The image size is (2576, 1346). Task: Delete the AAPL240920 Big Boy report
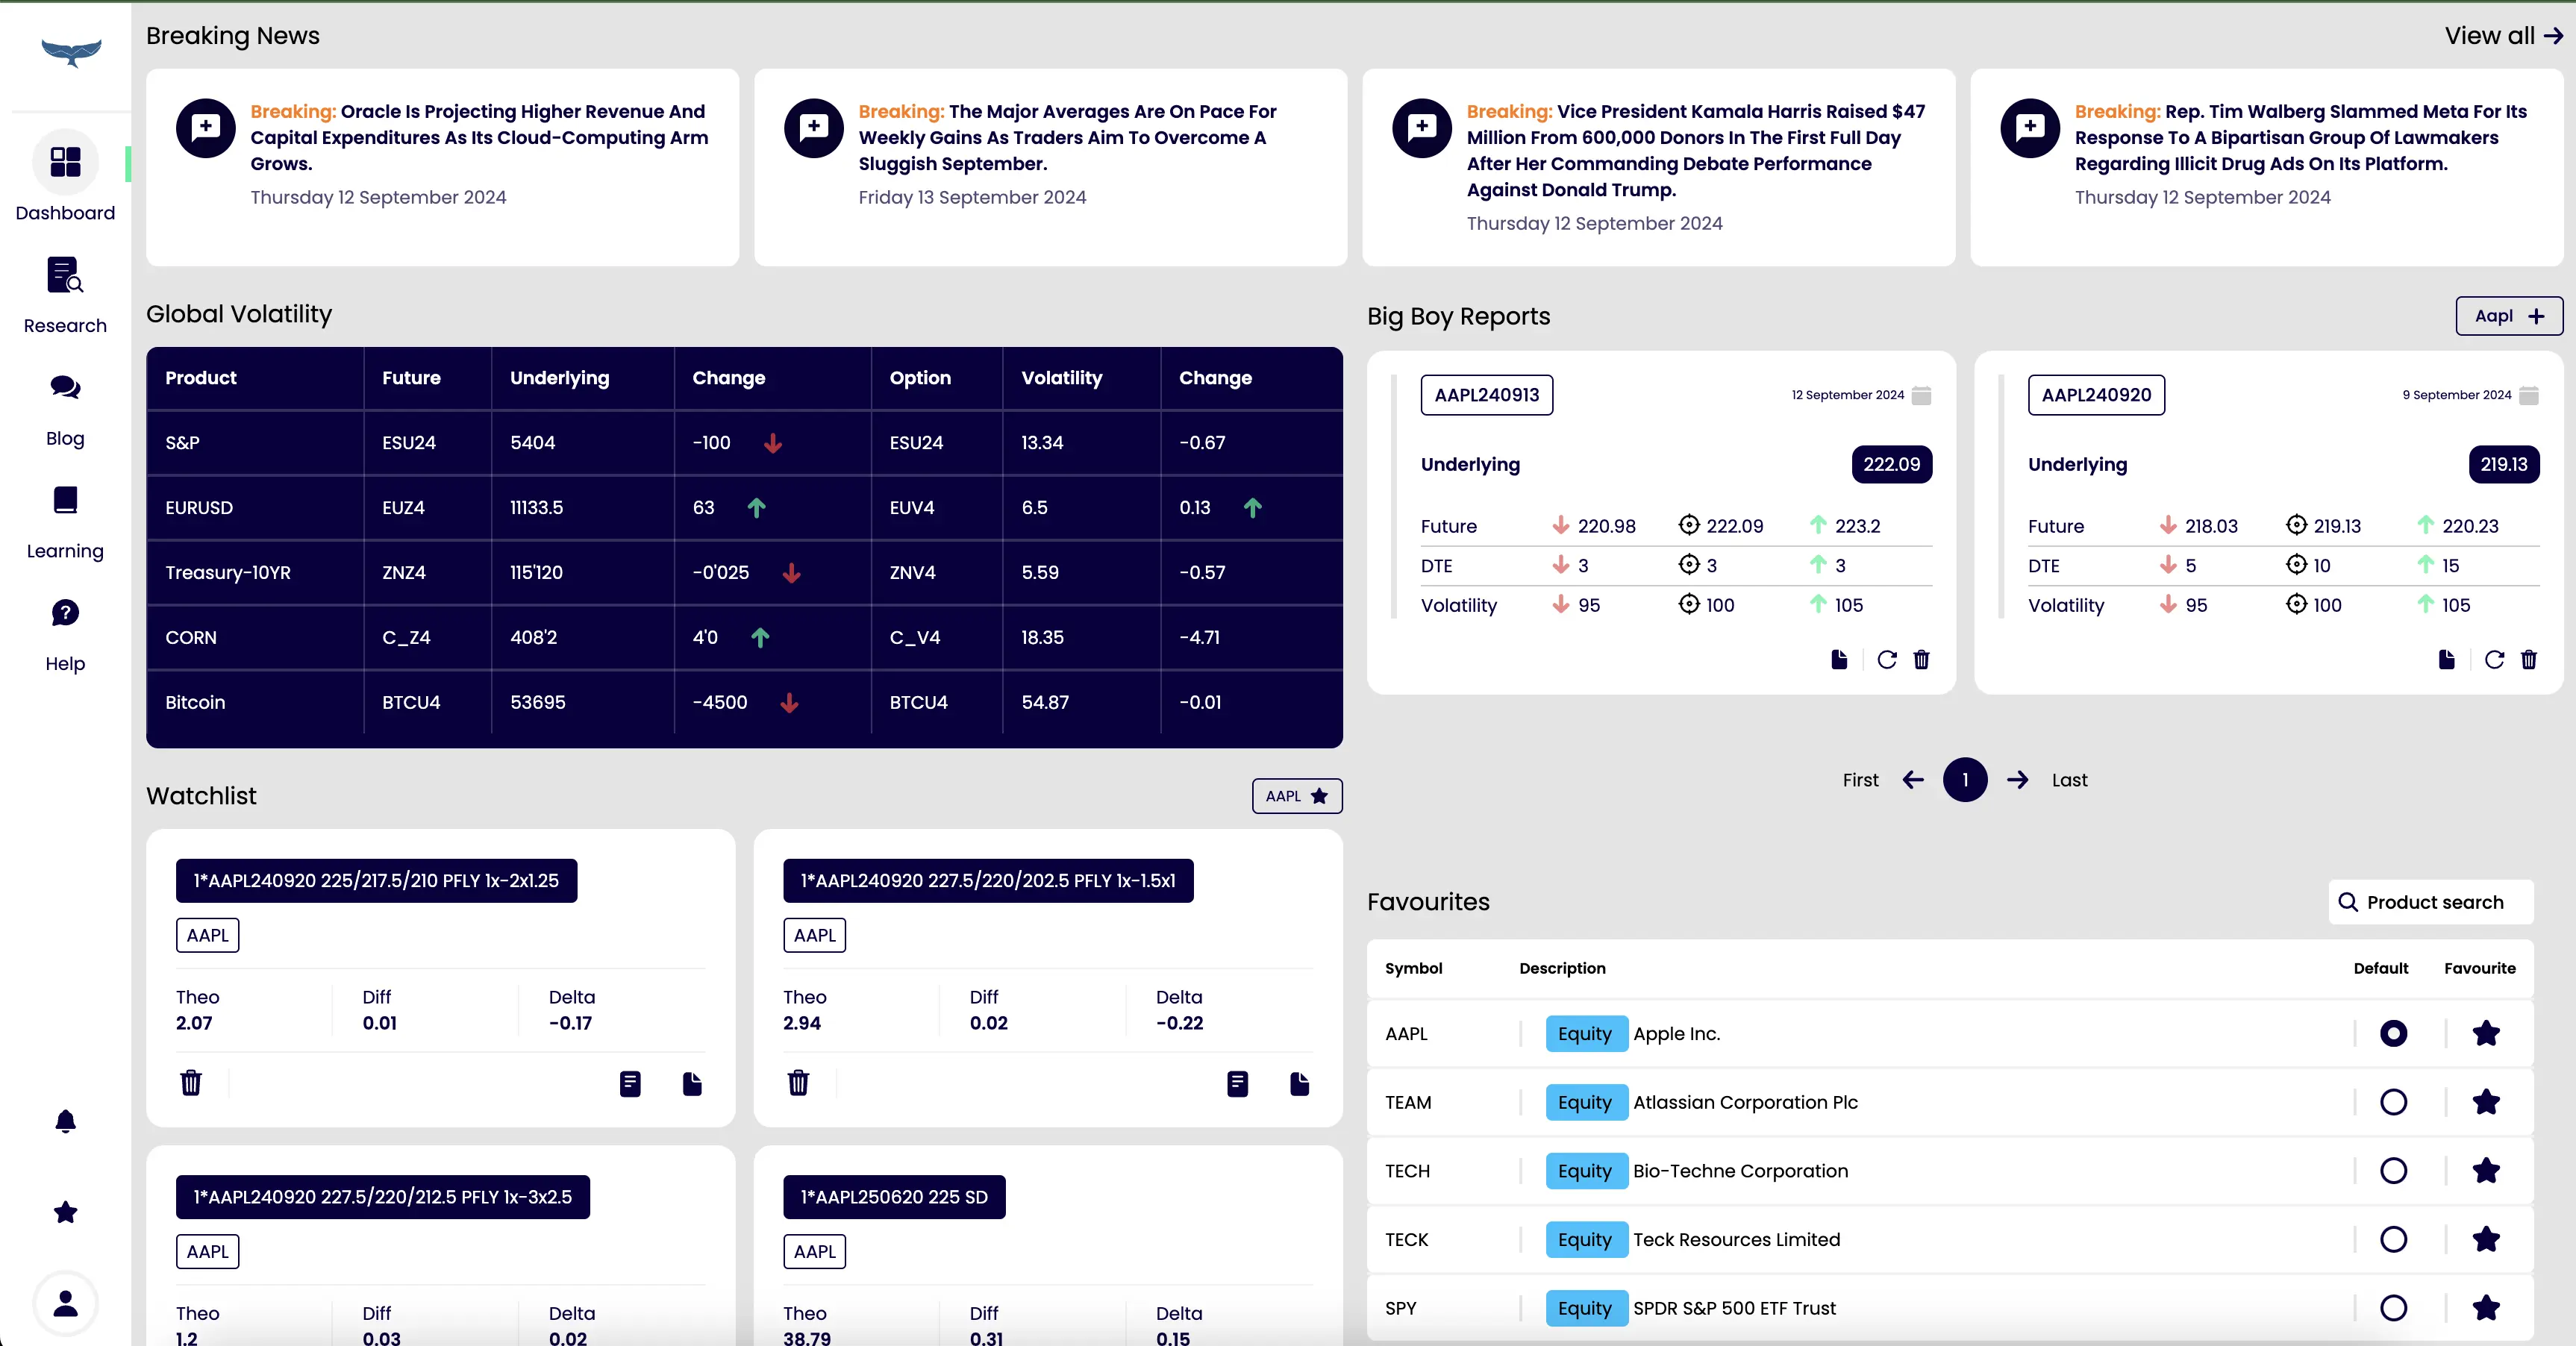(2529, 659)
